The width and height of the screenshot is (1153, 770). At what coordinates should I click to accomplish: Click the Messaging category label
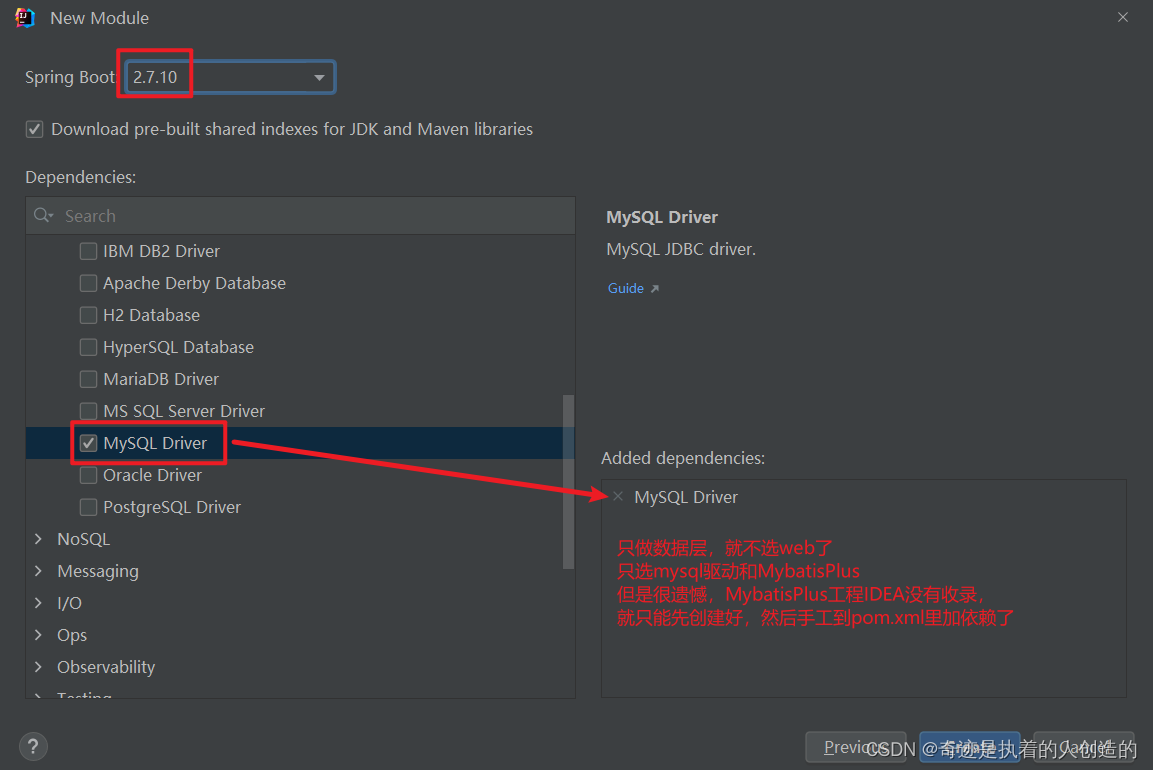coord(98,571)
